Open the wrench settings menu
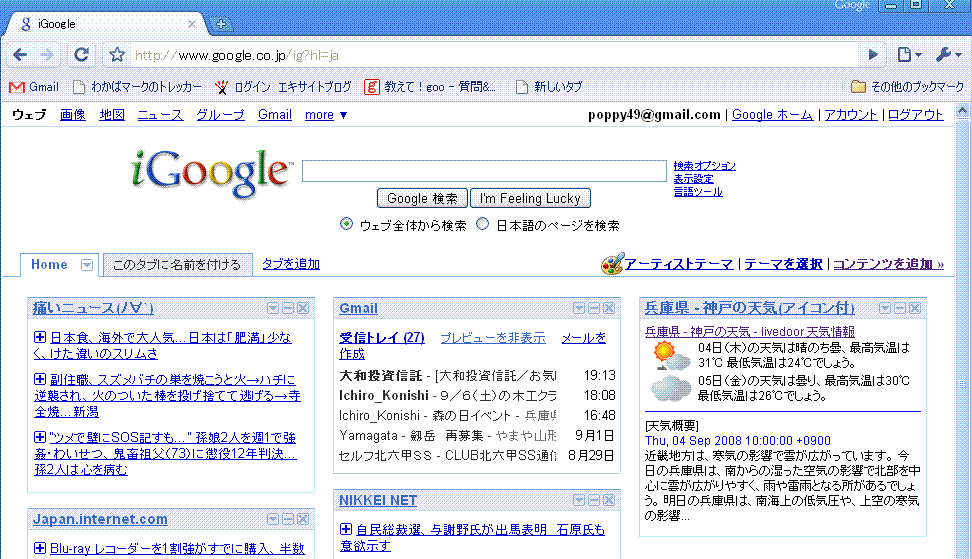 point(948,55)
